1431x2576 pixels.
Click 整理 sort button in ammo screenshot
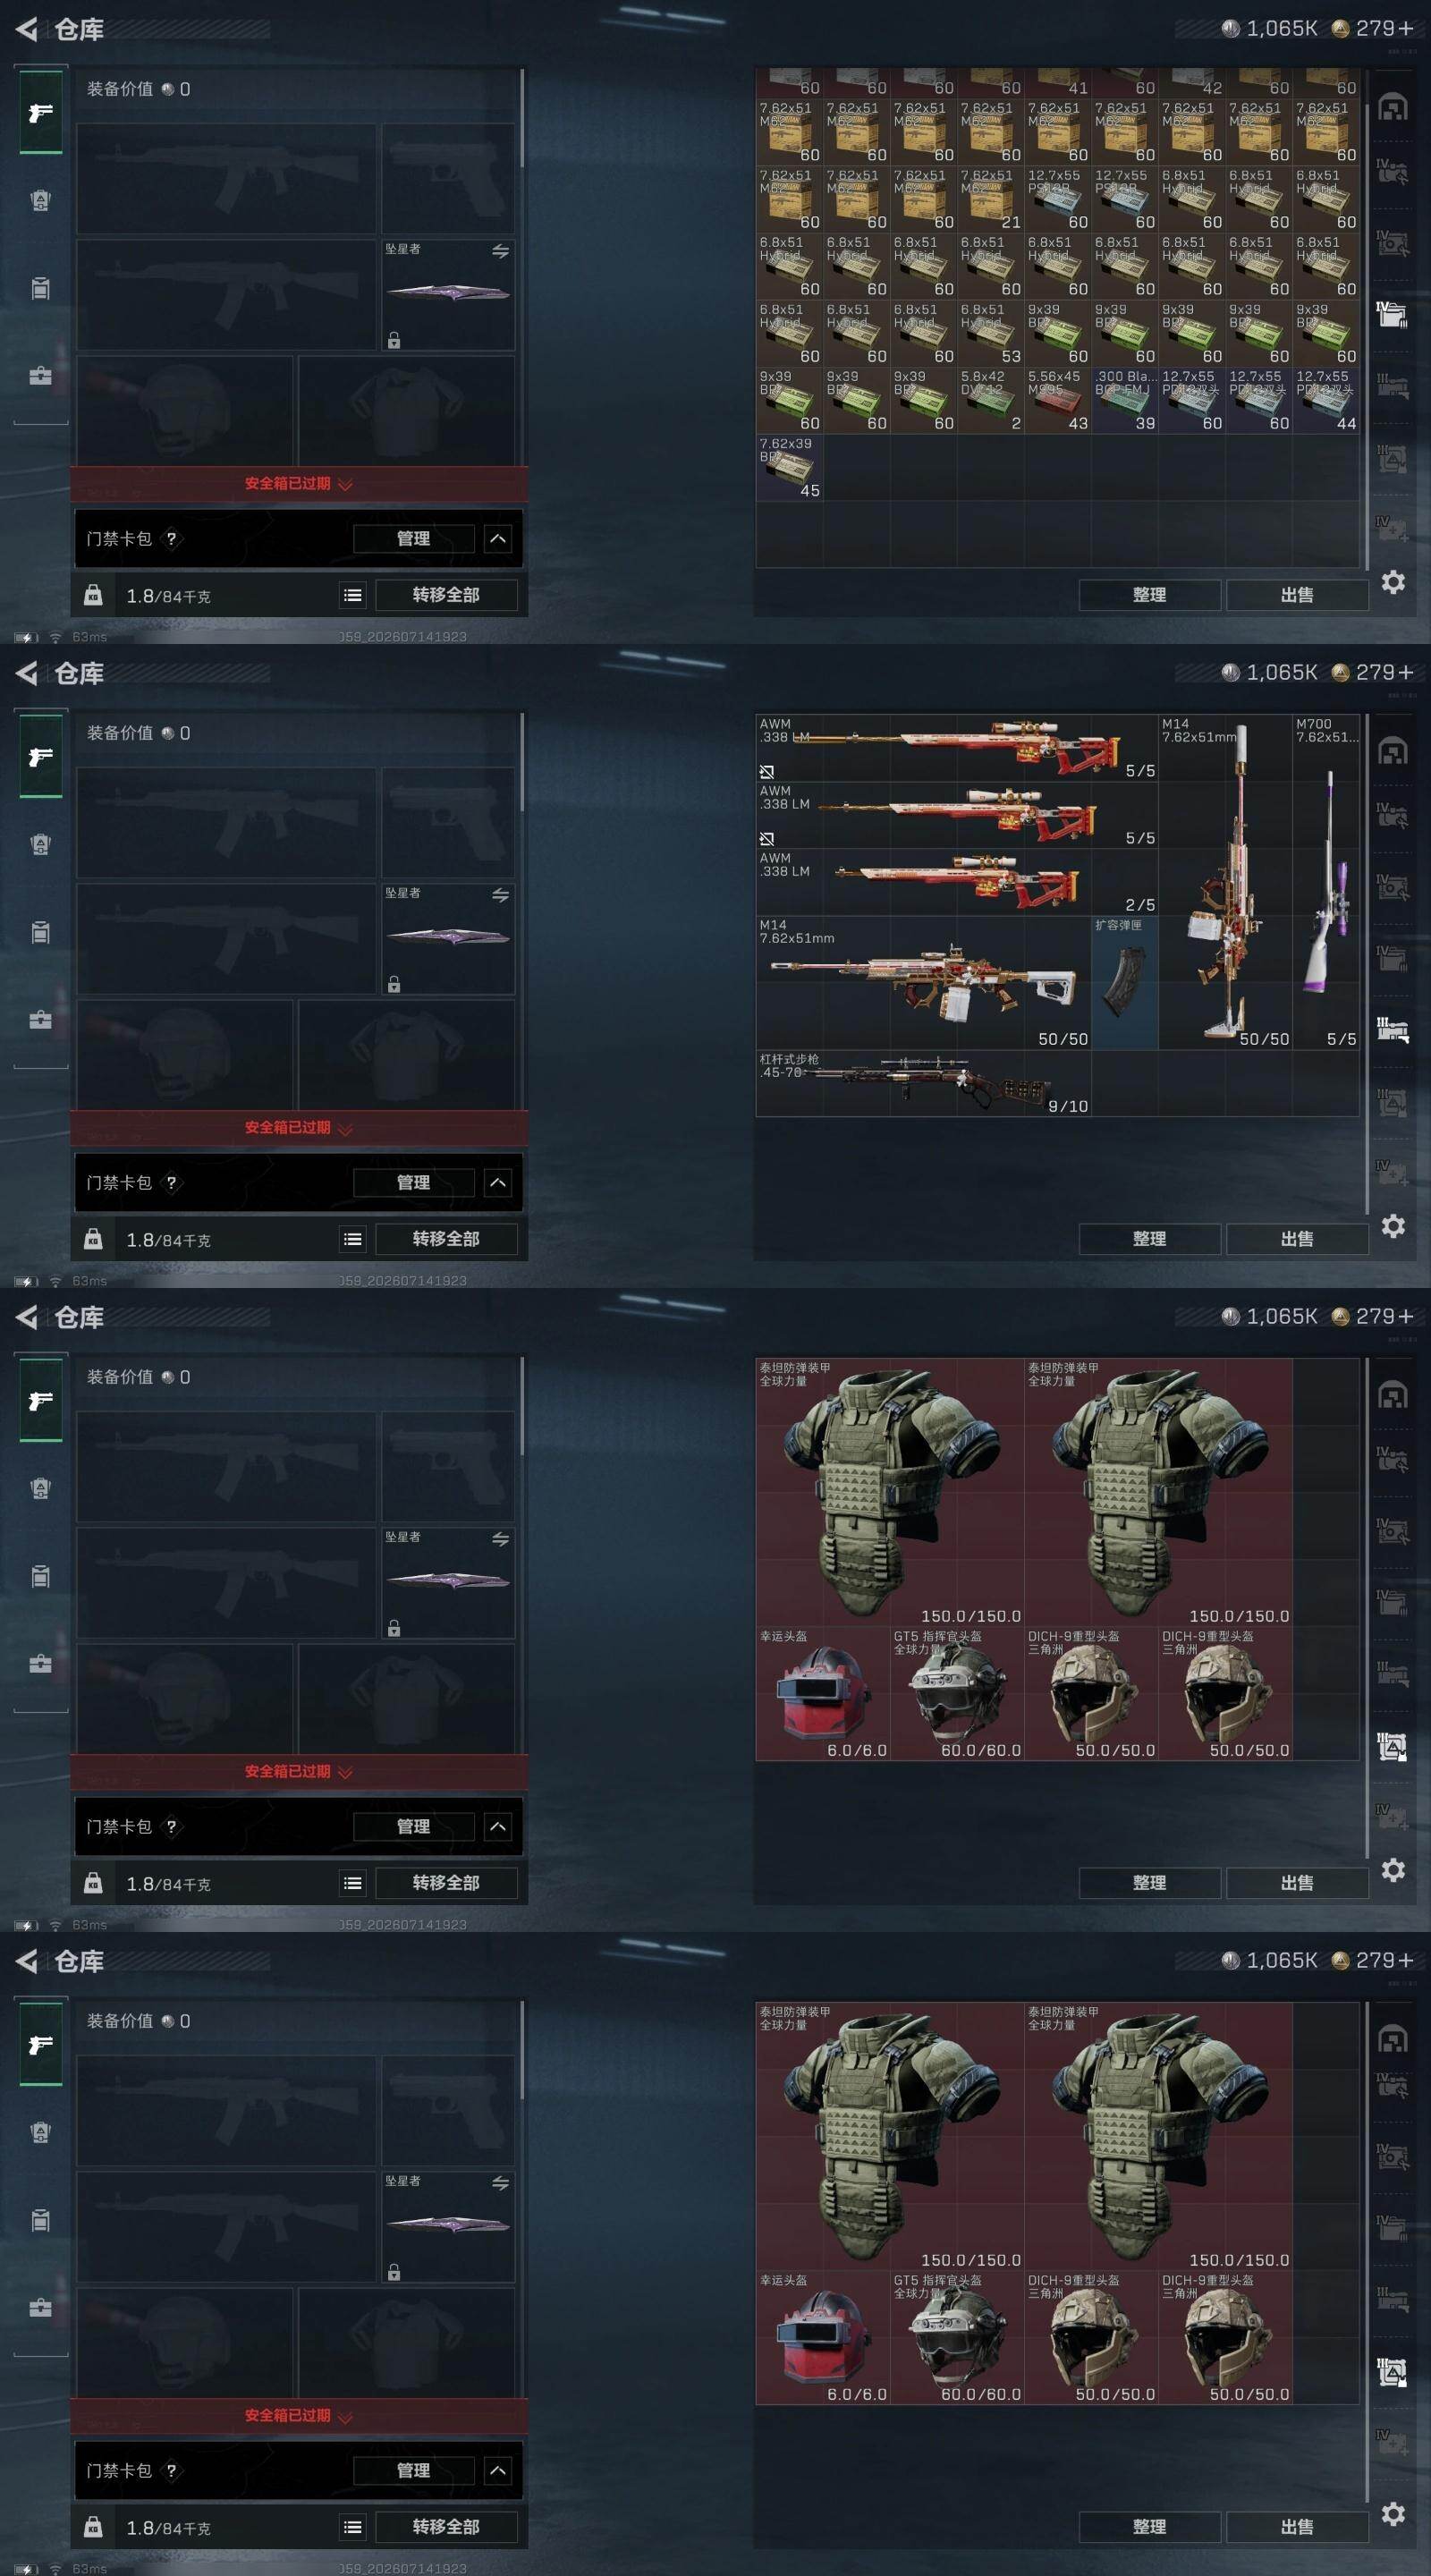[x=1149, y=595]
